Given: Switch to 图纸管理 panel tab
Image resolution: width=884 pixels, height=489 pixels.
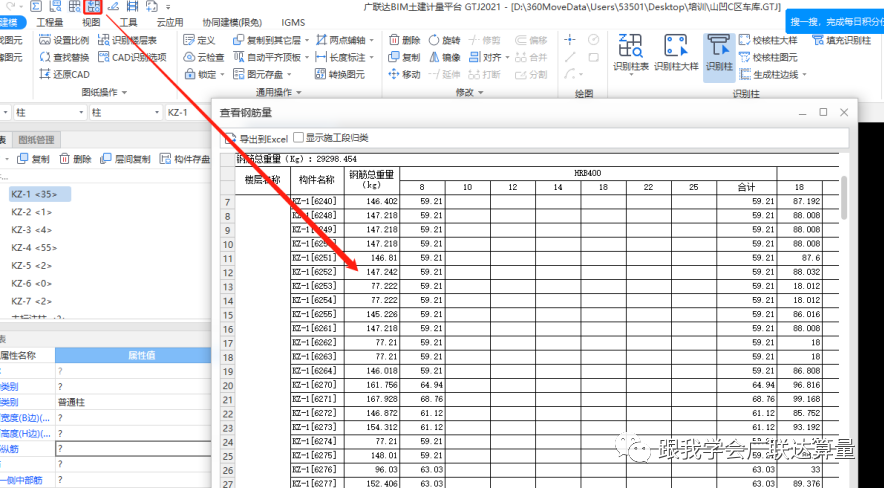Looking at the screenshot, I should click(37, 140).
